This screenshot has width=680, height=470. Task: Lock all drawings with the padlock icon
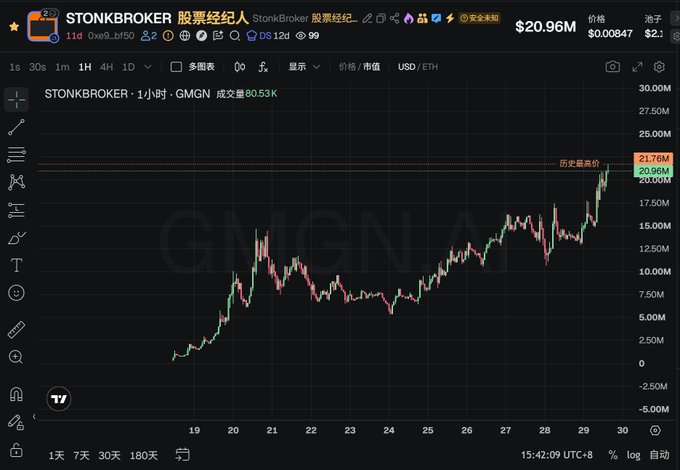click(16, 450)
